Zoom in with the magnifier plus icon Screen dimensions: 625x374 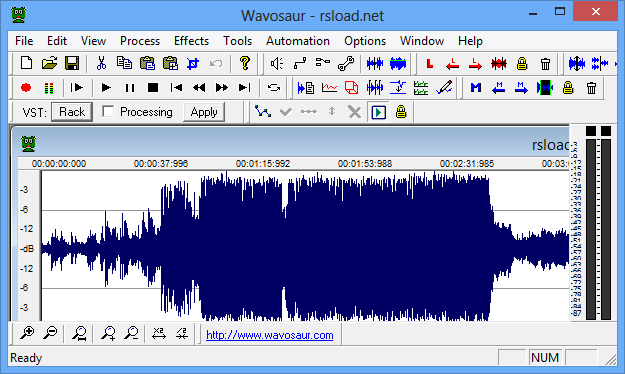pos(27,333)
